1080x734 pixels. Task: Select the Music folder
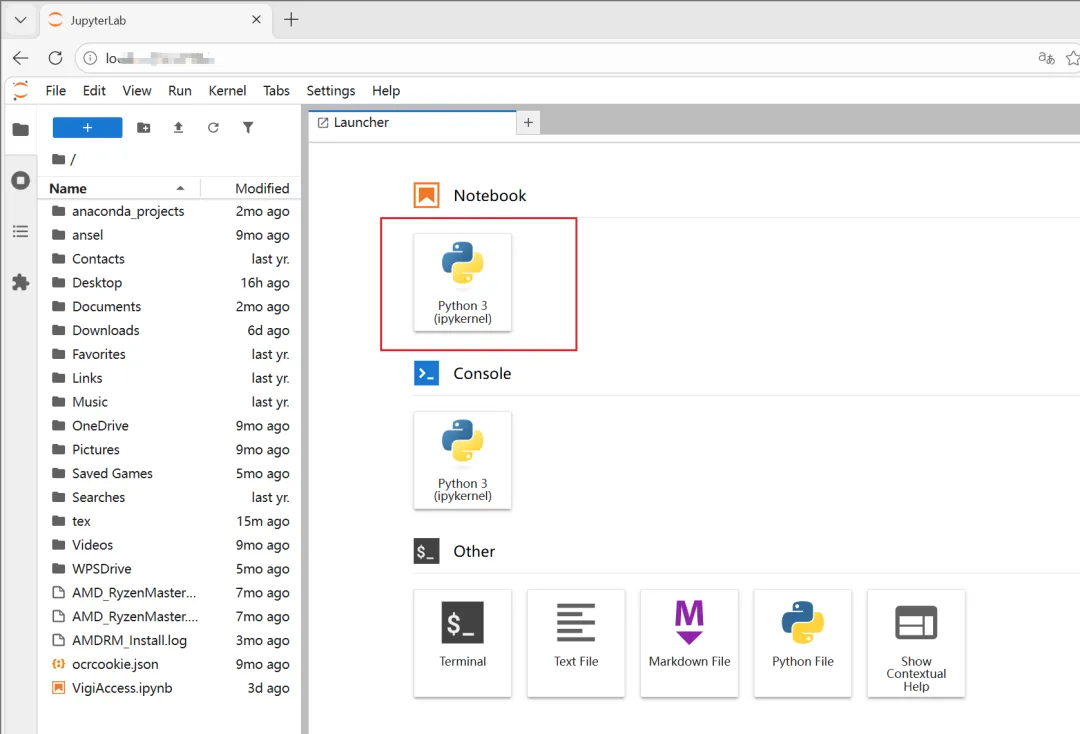point(170,402)
